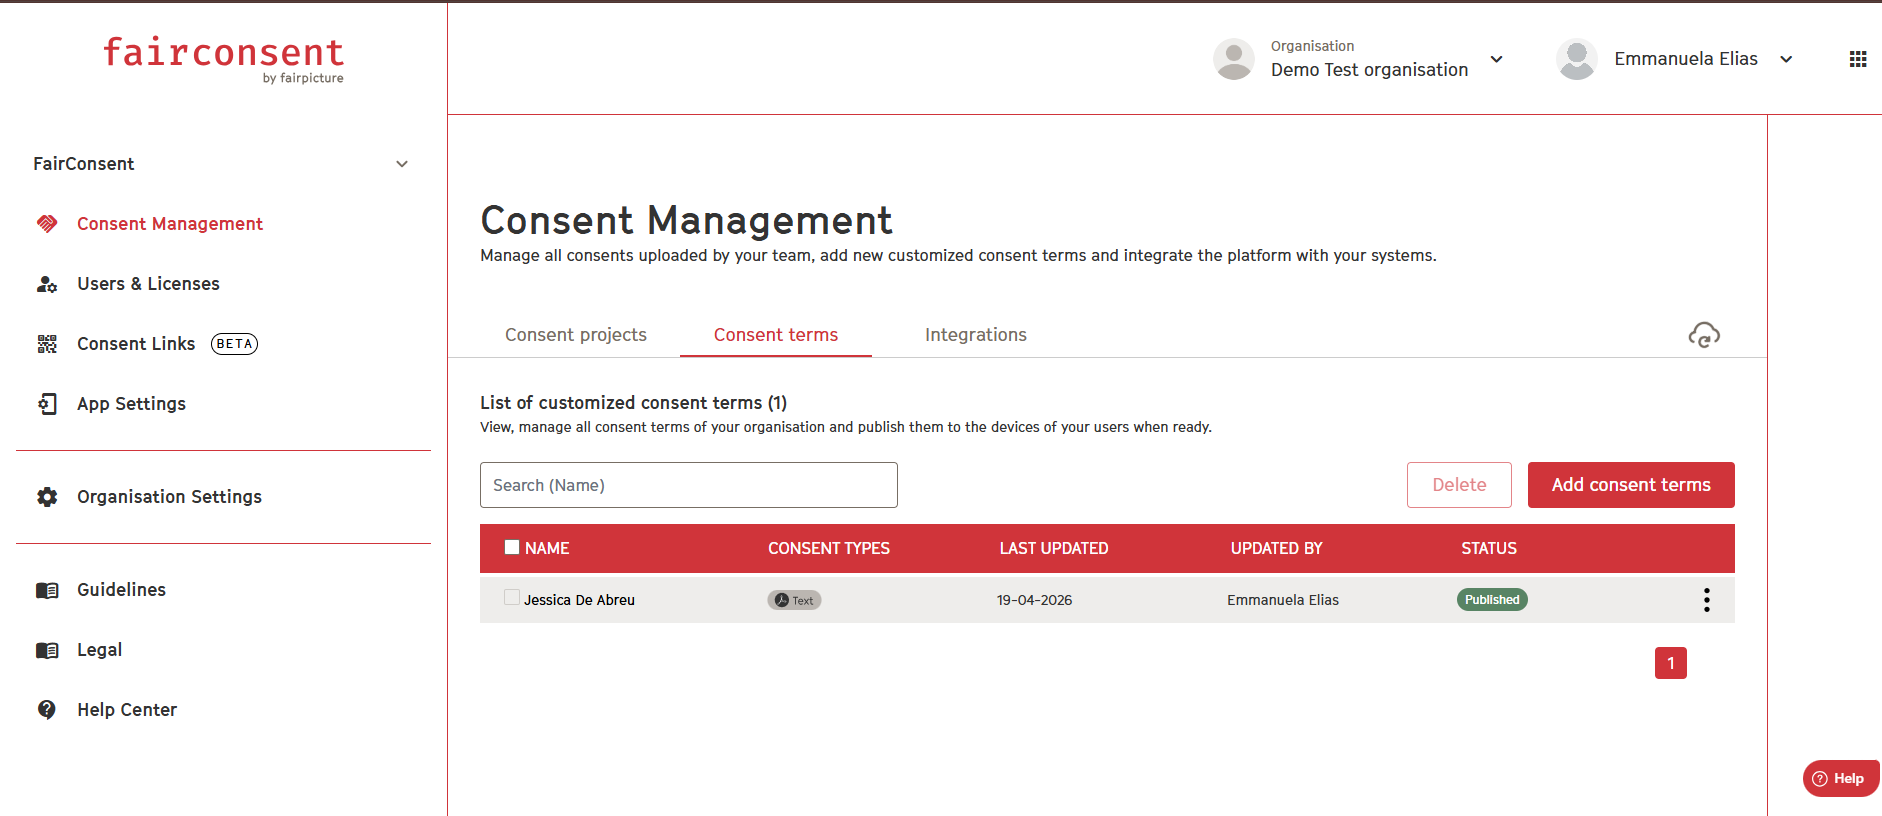Viewport: 1882px width, 816px height.
Task: Go to page 1 in pagination
Action: 1670,663
